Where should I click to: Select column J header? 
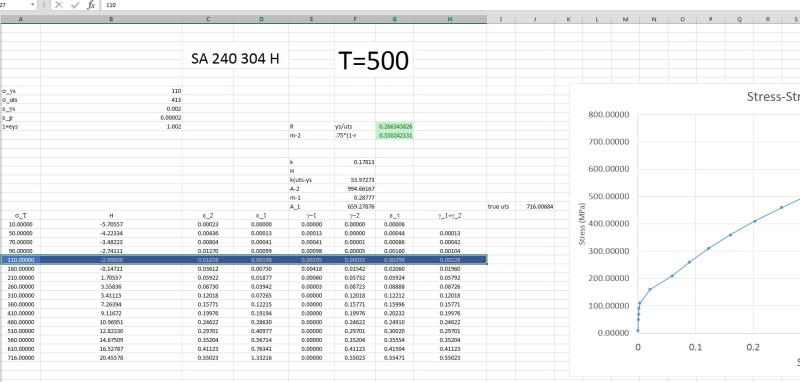click(x=535, y=19)
